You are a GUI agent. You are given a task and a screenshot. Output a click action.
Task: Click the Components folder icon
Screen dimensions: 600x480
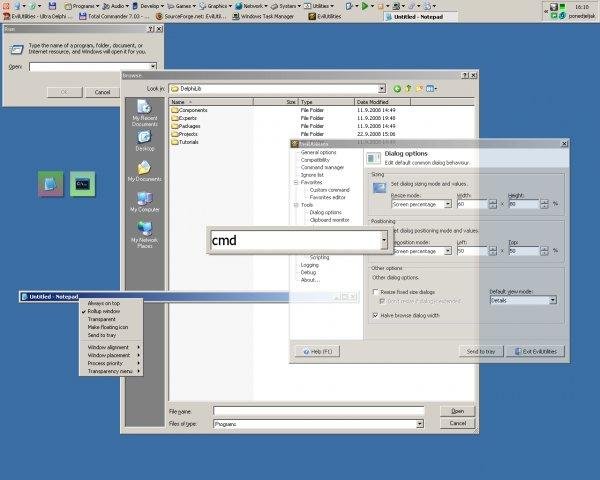[175, 110]
